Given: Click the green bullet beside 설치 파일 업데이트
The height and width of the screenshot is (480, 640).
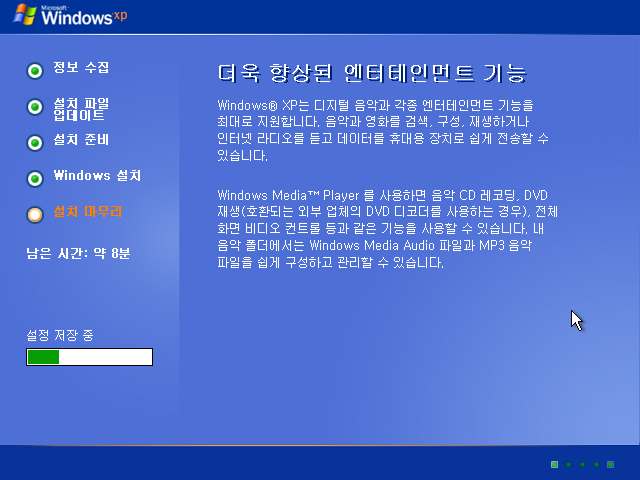Looking at the screenshot, I should click(35, 107).
